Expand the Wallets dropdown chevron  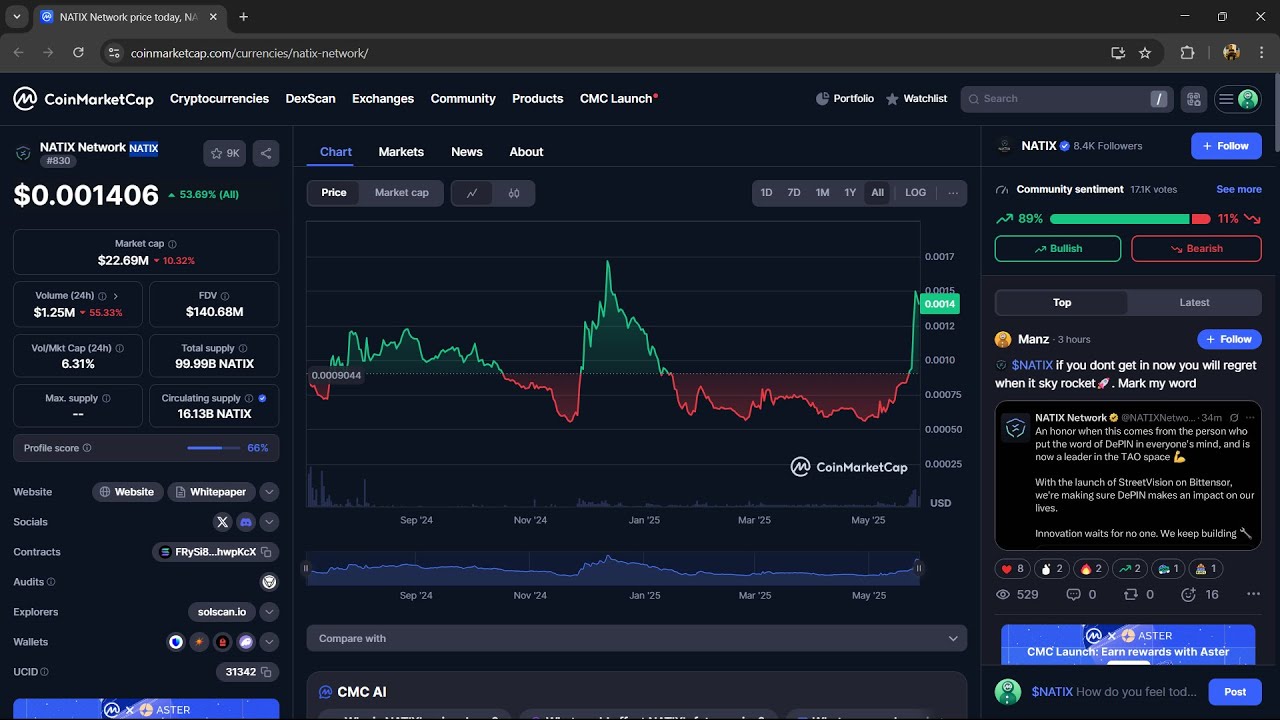click(x=269, y=642)
